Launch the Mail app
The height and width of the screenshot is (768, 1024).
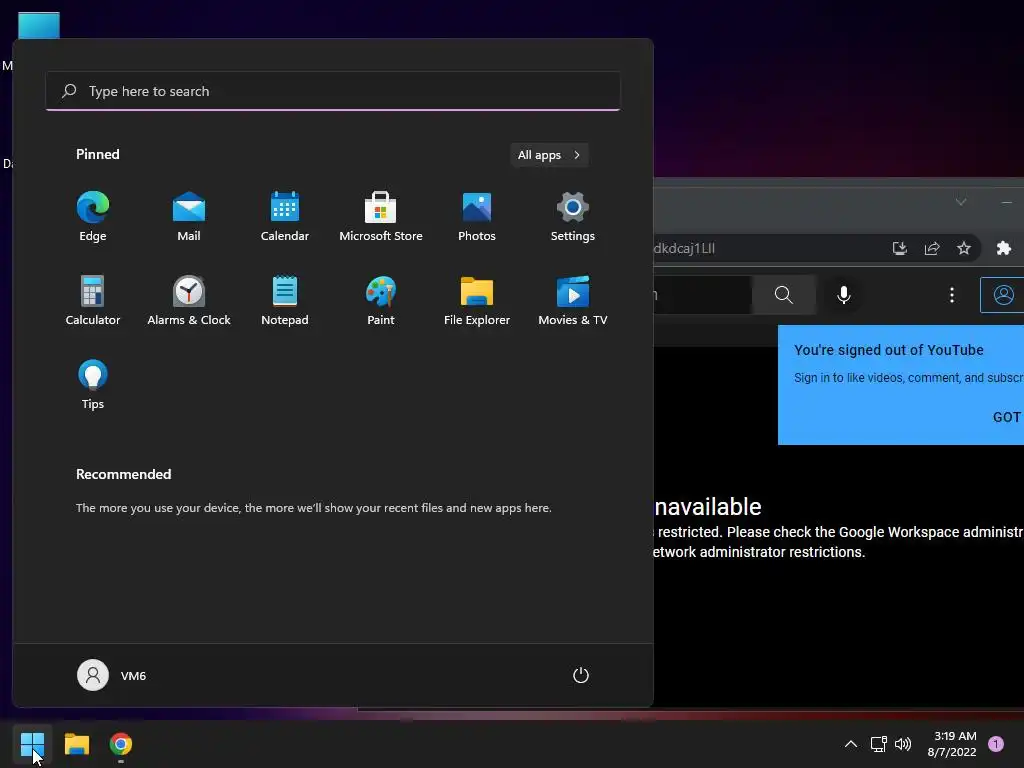pyautogui.click(x=189, y=217)
